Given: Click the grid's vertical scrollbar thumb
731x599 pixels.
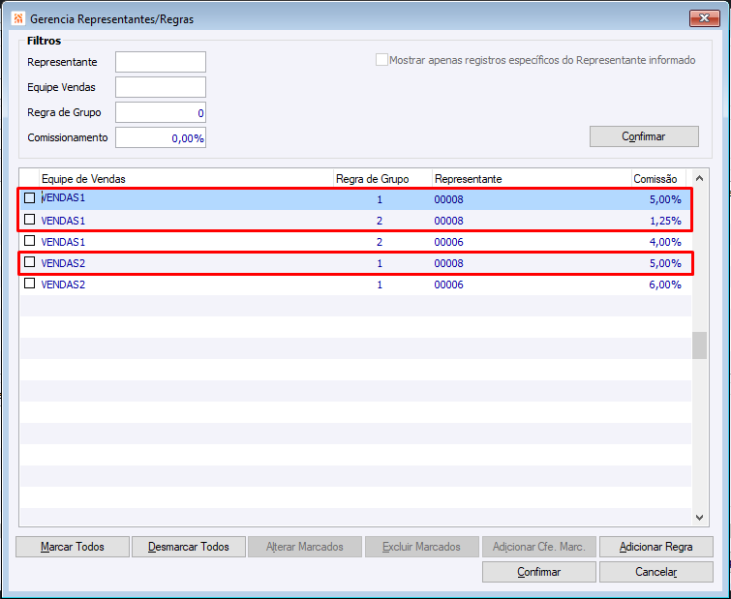Looking at the screenshot, I should 699,345.
